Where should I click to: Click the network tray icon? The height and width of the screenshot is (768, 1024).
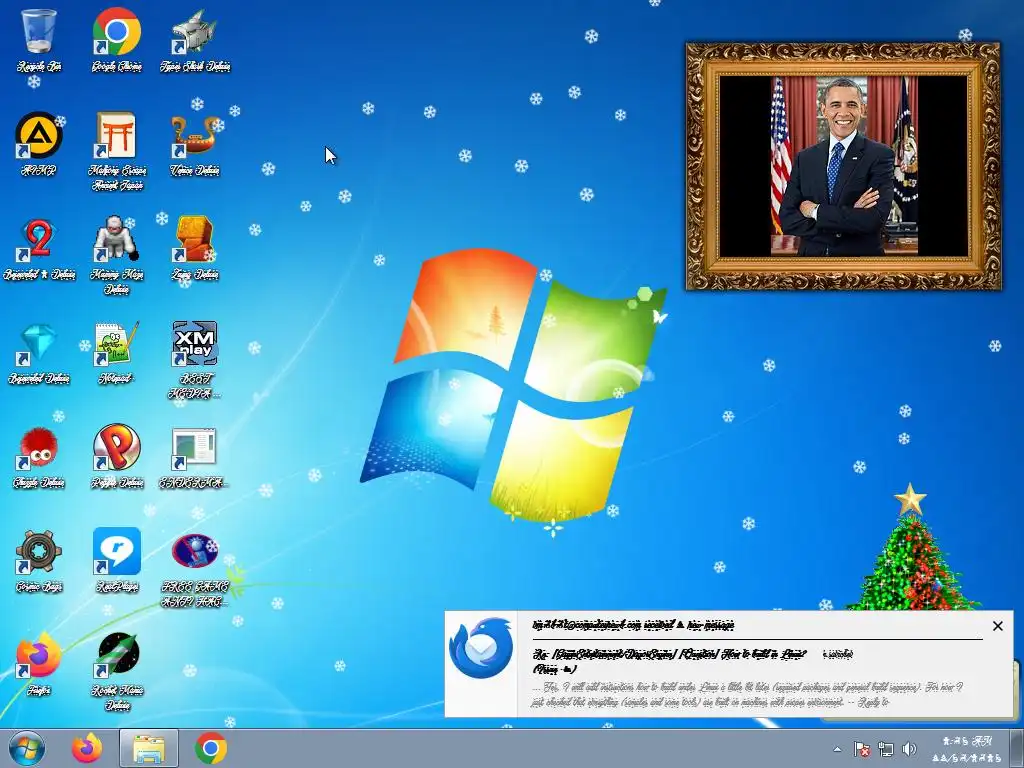click(886, 749)
